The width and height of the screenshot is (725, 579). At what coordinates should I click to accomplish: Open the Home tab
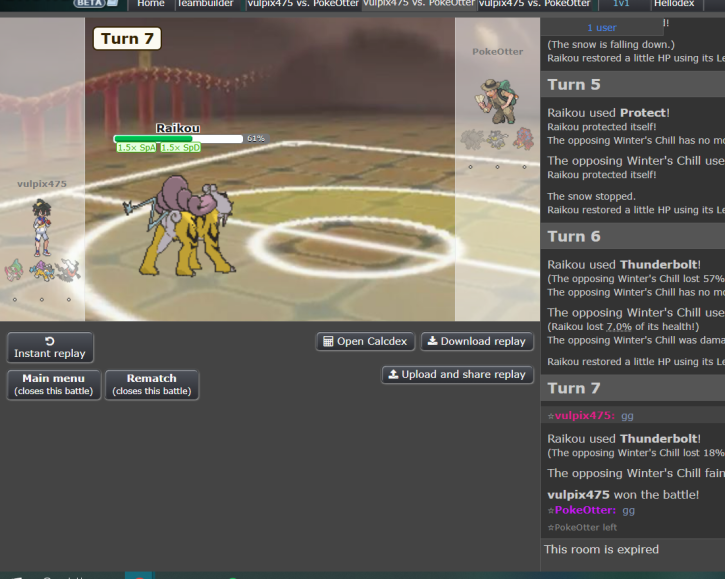pyautogui.click(x=151, y=4)
